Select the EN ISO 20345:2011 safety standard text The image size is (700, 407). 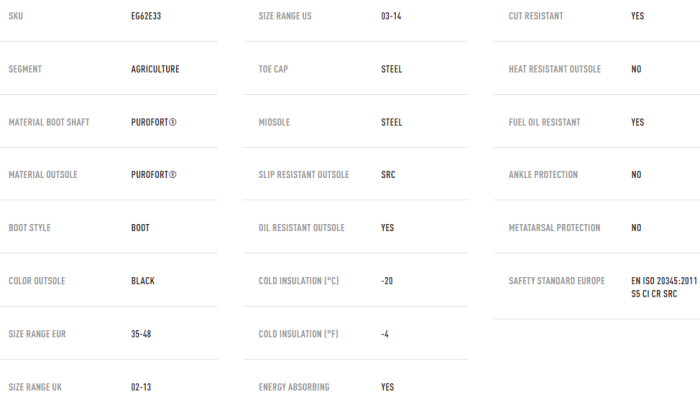point(664,281)
